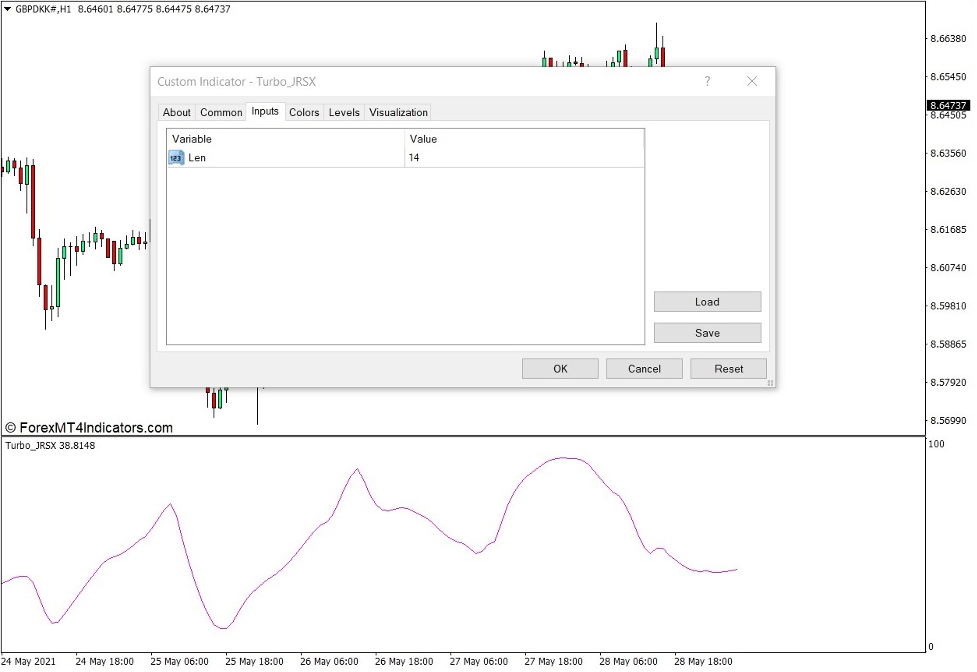Click Save to store input settings
The image size is (977, 672).
tap(707, 333)
